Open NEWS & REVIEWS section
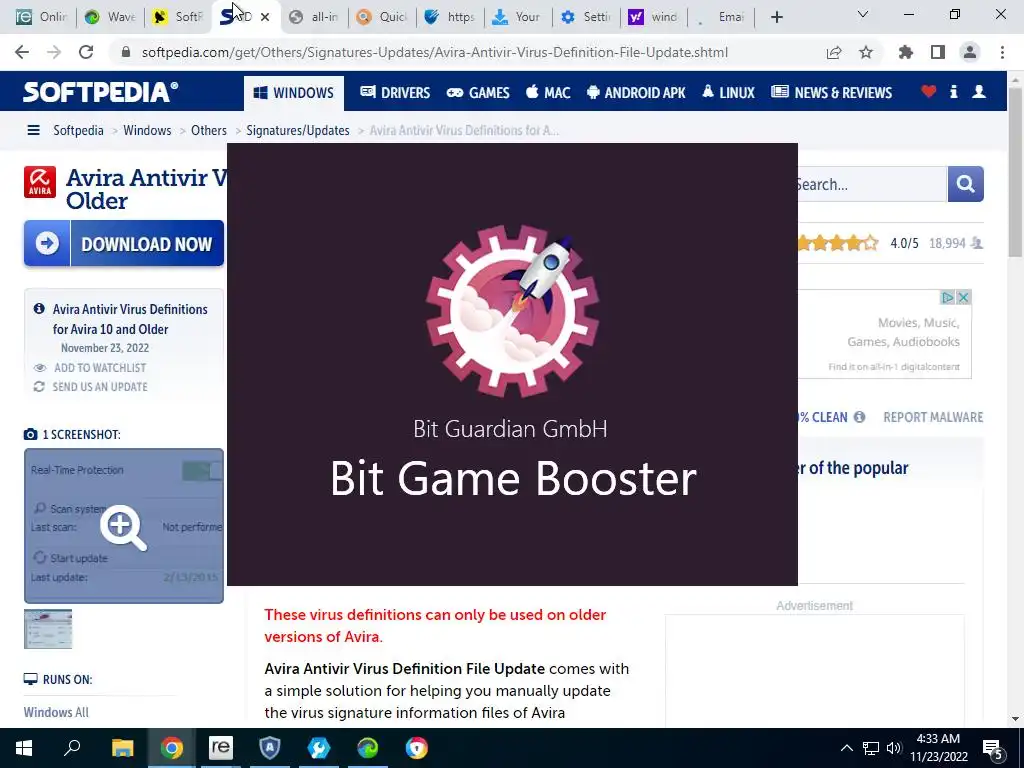The height and width of the screenshot is (768, 1024). coord(831,93)
